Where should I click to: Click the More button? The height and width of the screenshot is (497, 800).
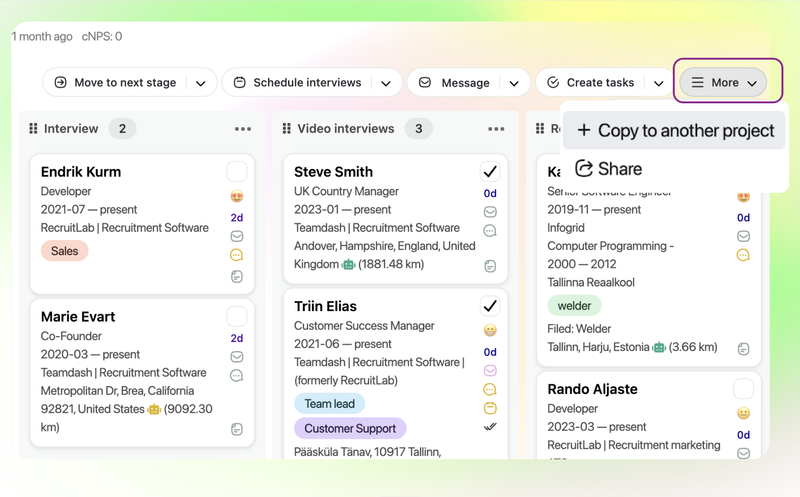(x=724, y=83)
